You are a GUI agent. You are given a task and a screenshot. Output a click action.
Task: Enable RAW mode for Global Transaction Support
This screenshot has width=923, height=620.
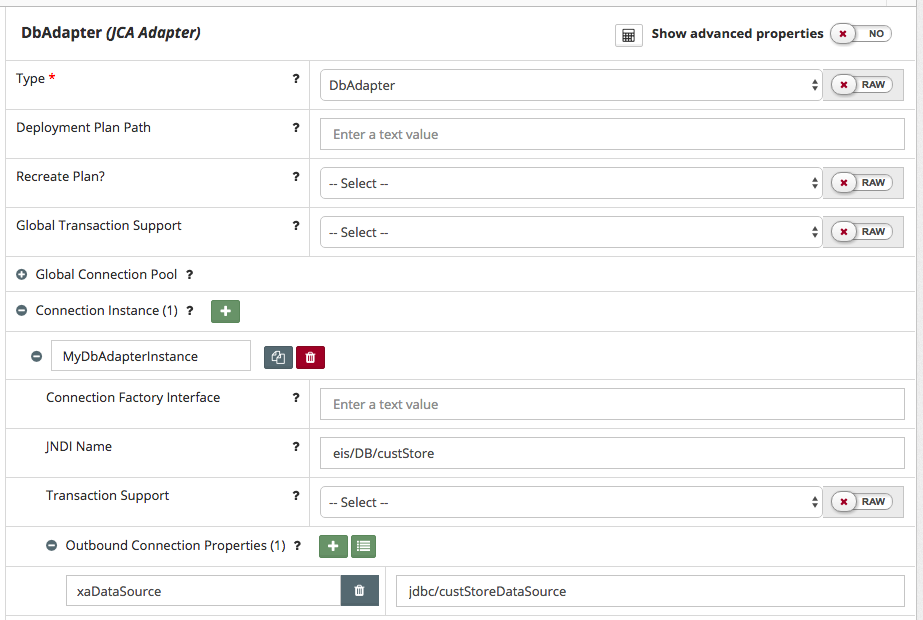(862, 232)
